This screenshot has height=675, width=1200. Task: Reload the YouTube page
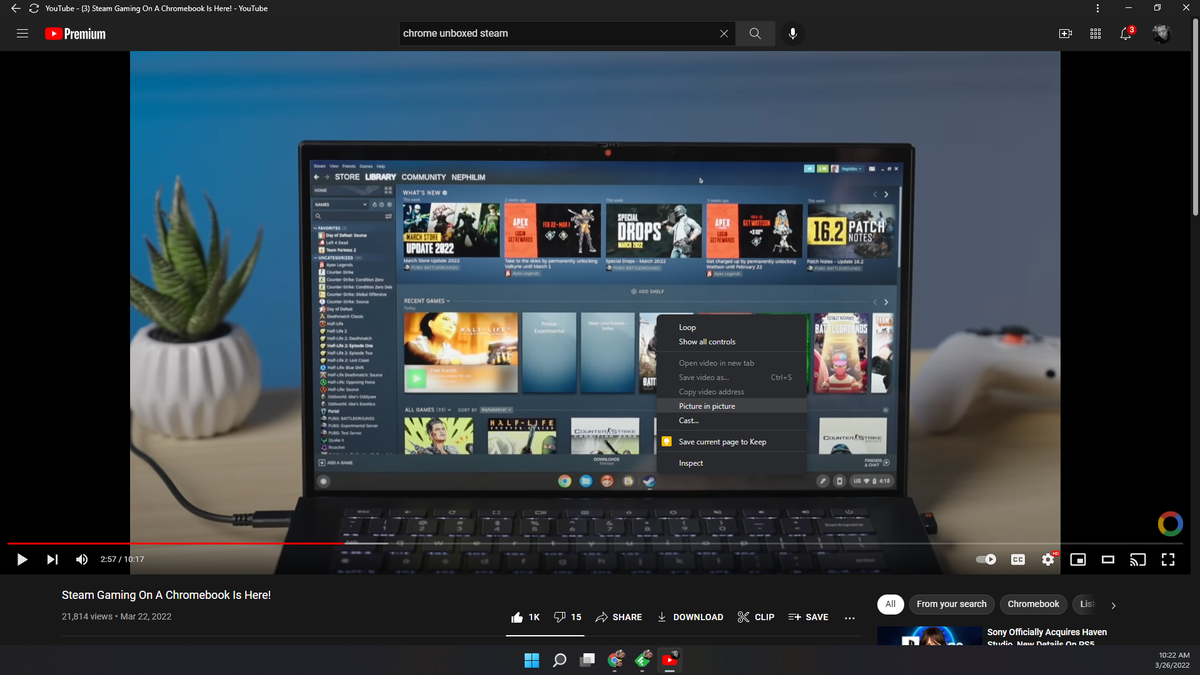pos(33,8)
